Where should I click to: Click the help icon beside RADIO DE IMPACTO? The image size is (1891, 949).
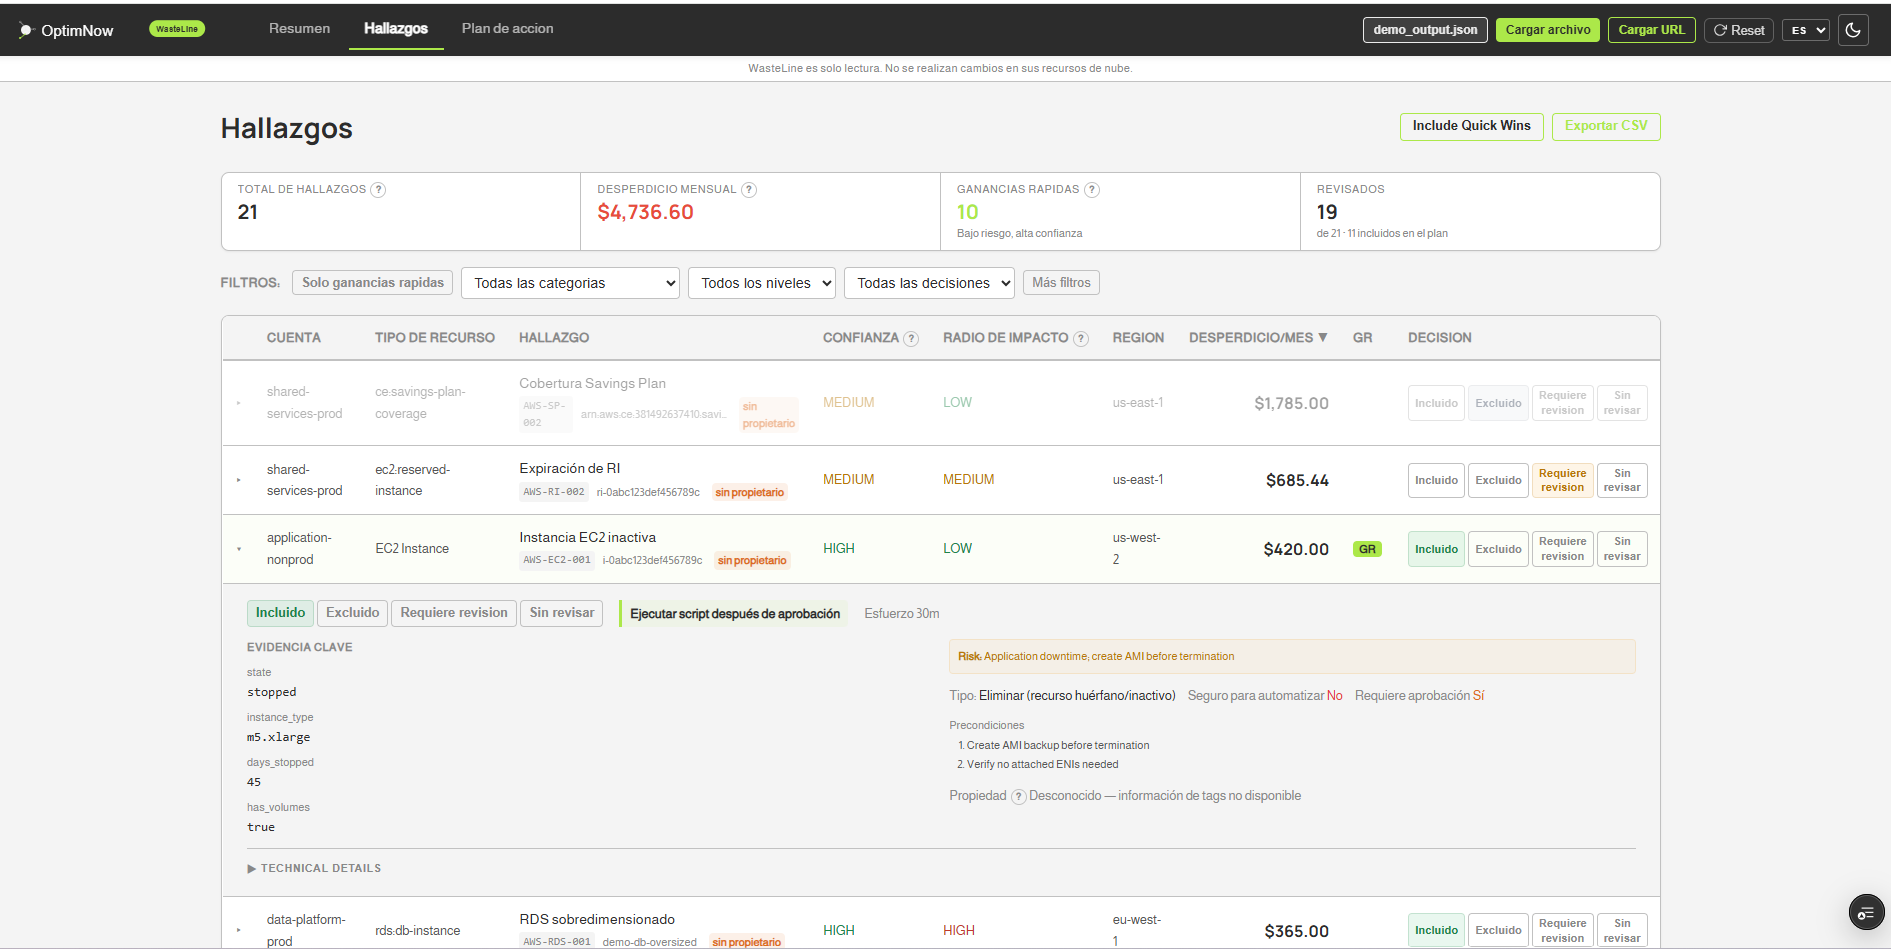(1081, 338)
